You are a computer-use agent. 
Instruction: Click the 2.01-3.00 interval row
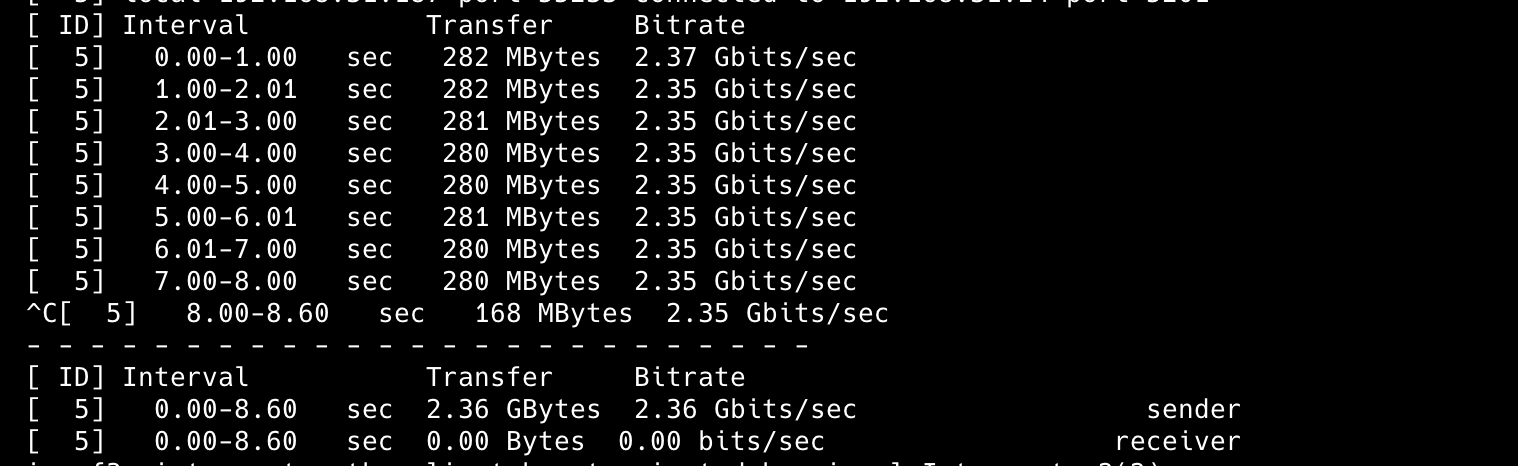tap(225, 122)
